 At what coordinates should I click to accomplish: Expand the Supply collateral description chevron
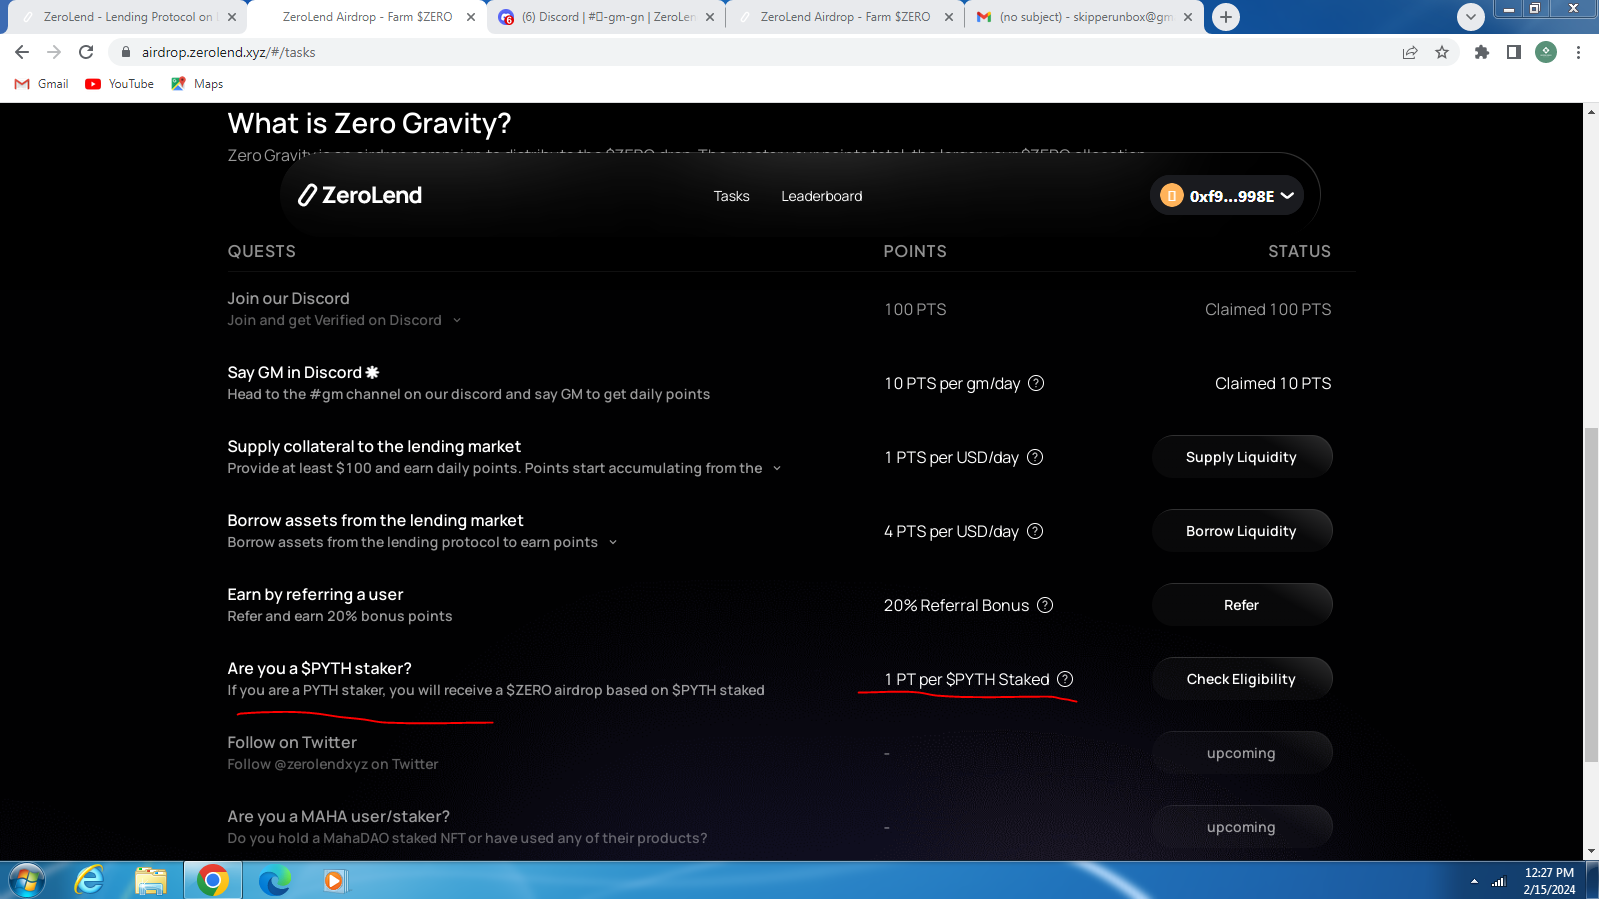pos(777,469)
